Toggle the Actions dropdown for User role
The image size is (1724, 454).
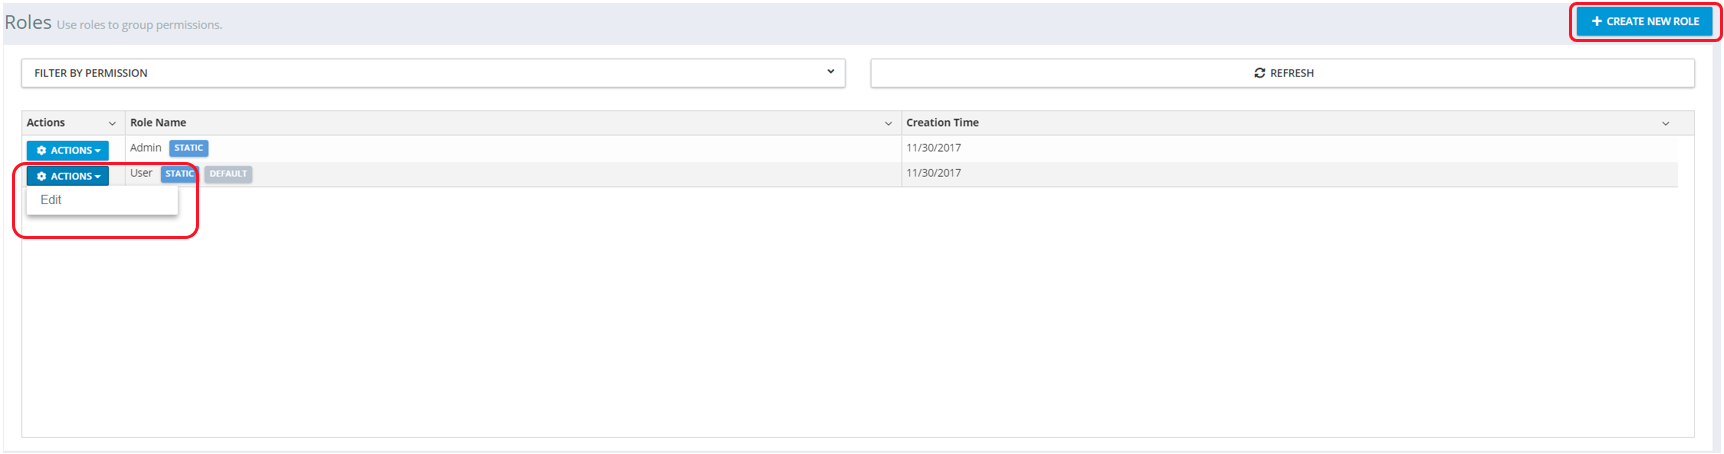click(x=68, y=176)
